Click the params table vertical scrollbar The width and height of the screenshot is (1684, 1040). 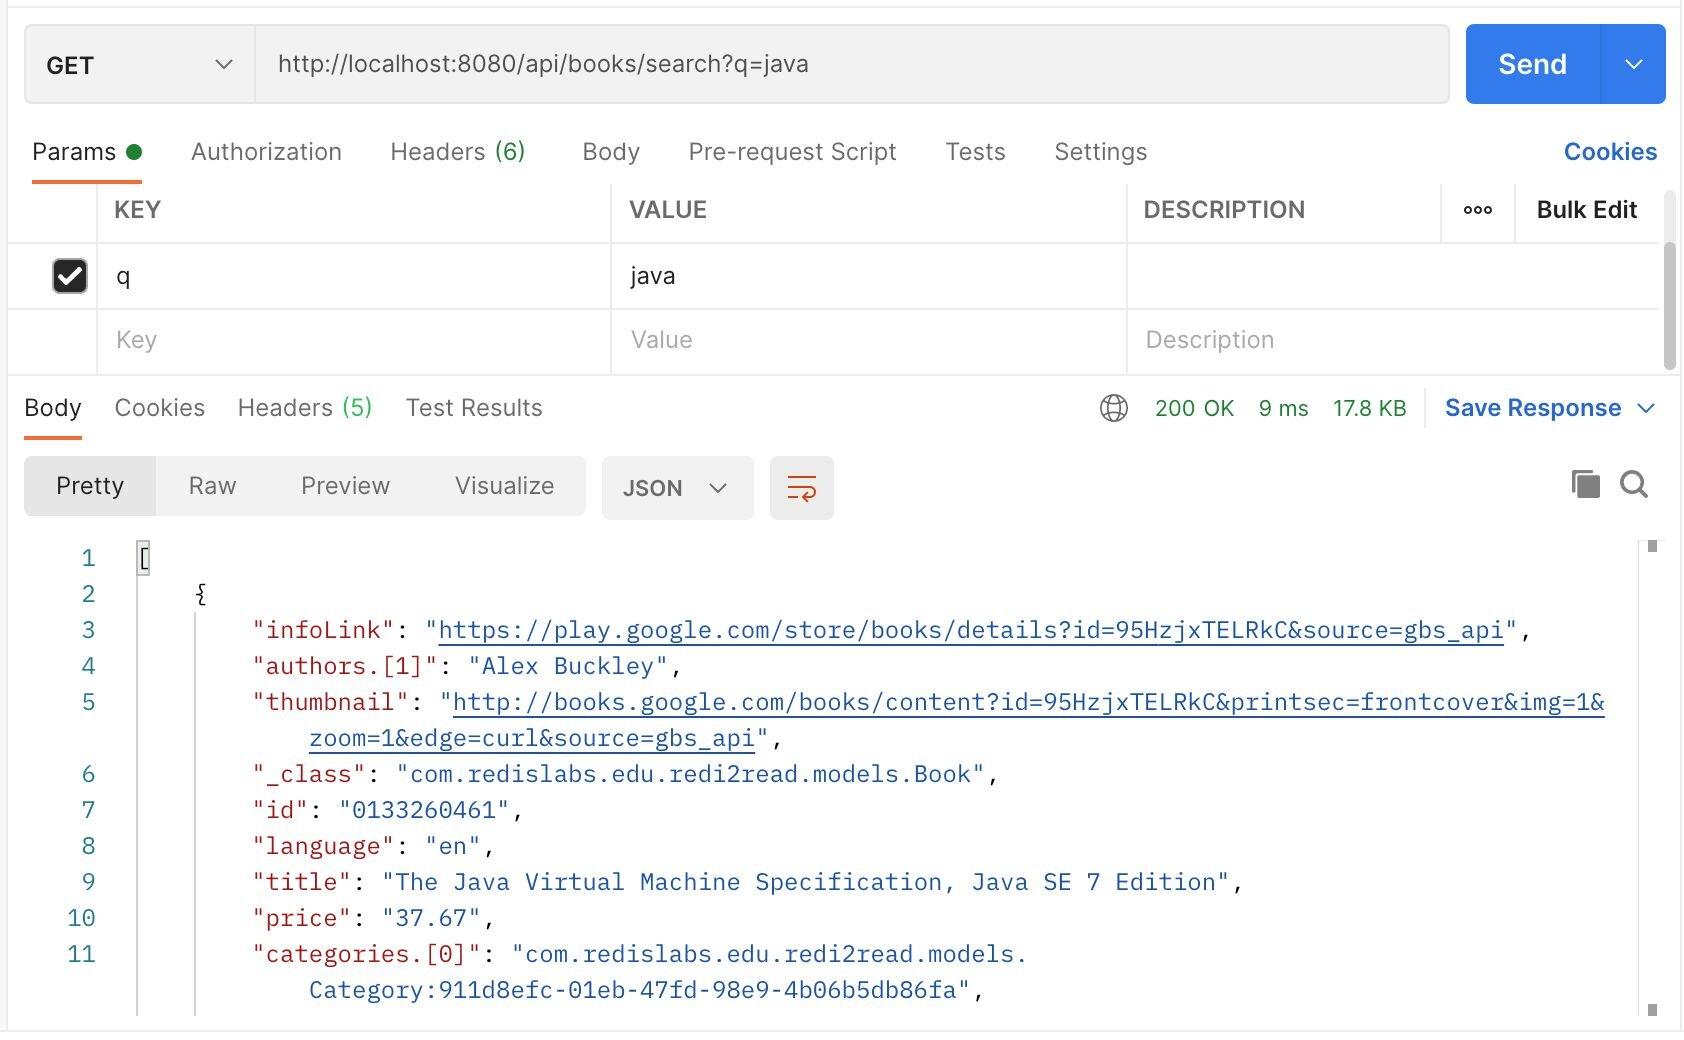(1669, 305)
